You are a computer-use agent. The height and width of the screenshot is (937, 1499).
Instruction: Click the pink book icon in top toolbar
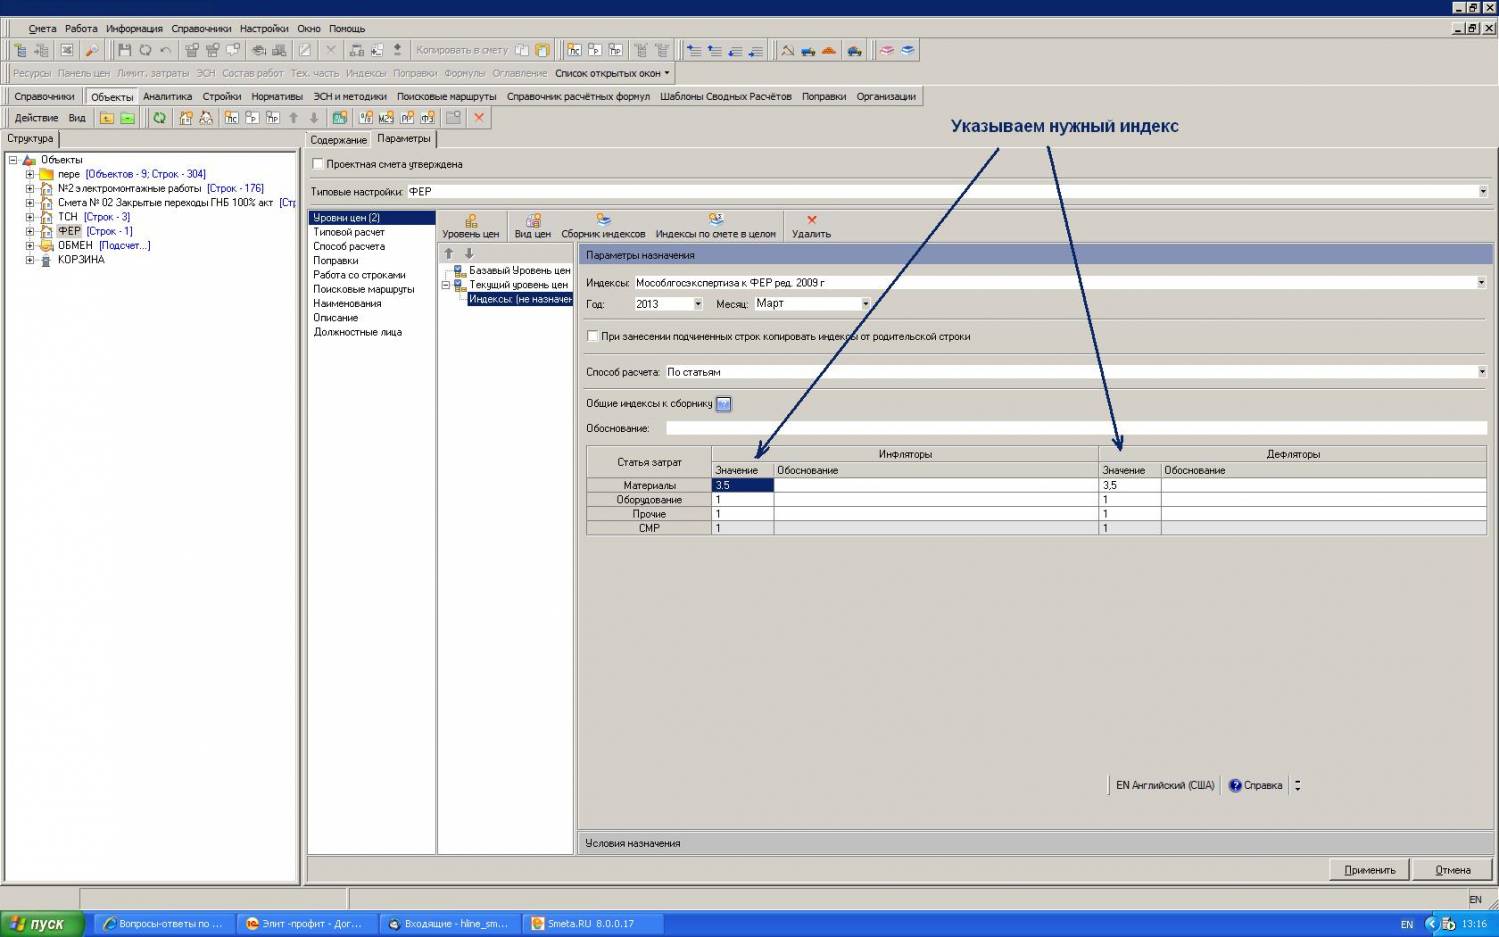[886, 50]
